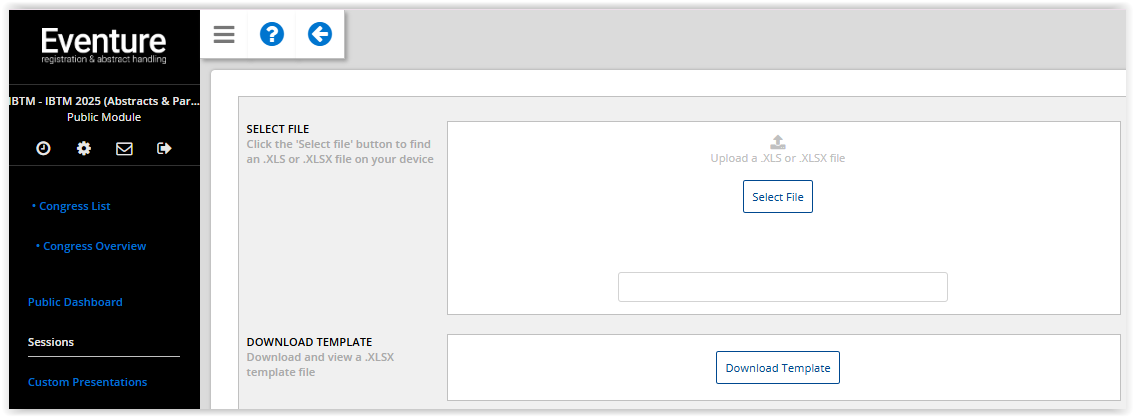This screenshot has width=1134, height=417.
Task: Click the Select File button
Action: pyautogui.click(x=777, y=197)
